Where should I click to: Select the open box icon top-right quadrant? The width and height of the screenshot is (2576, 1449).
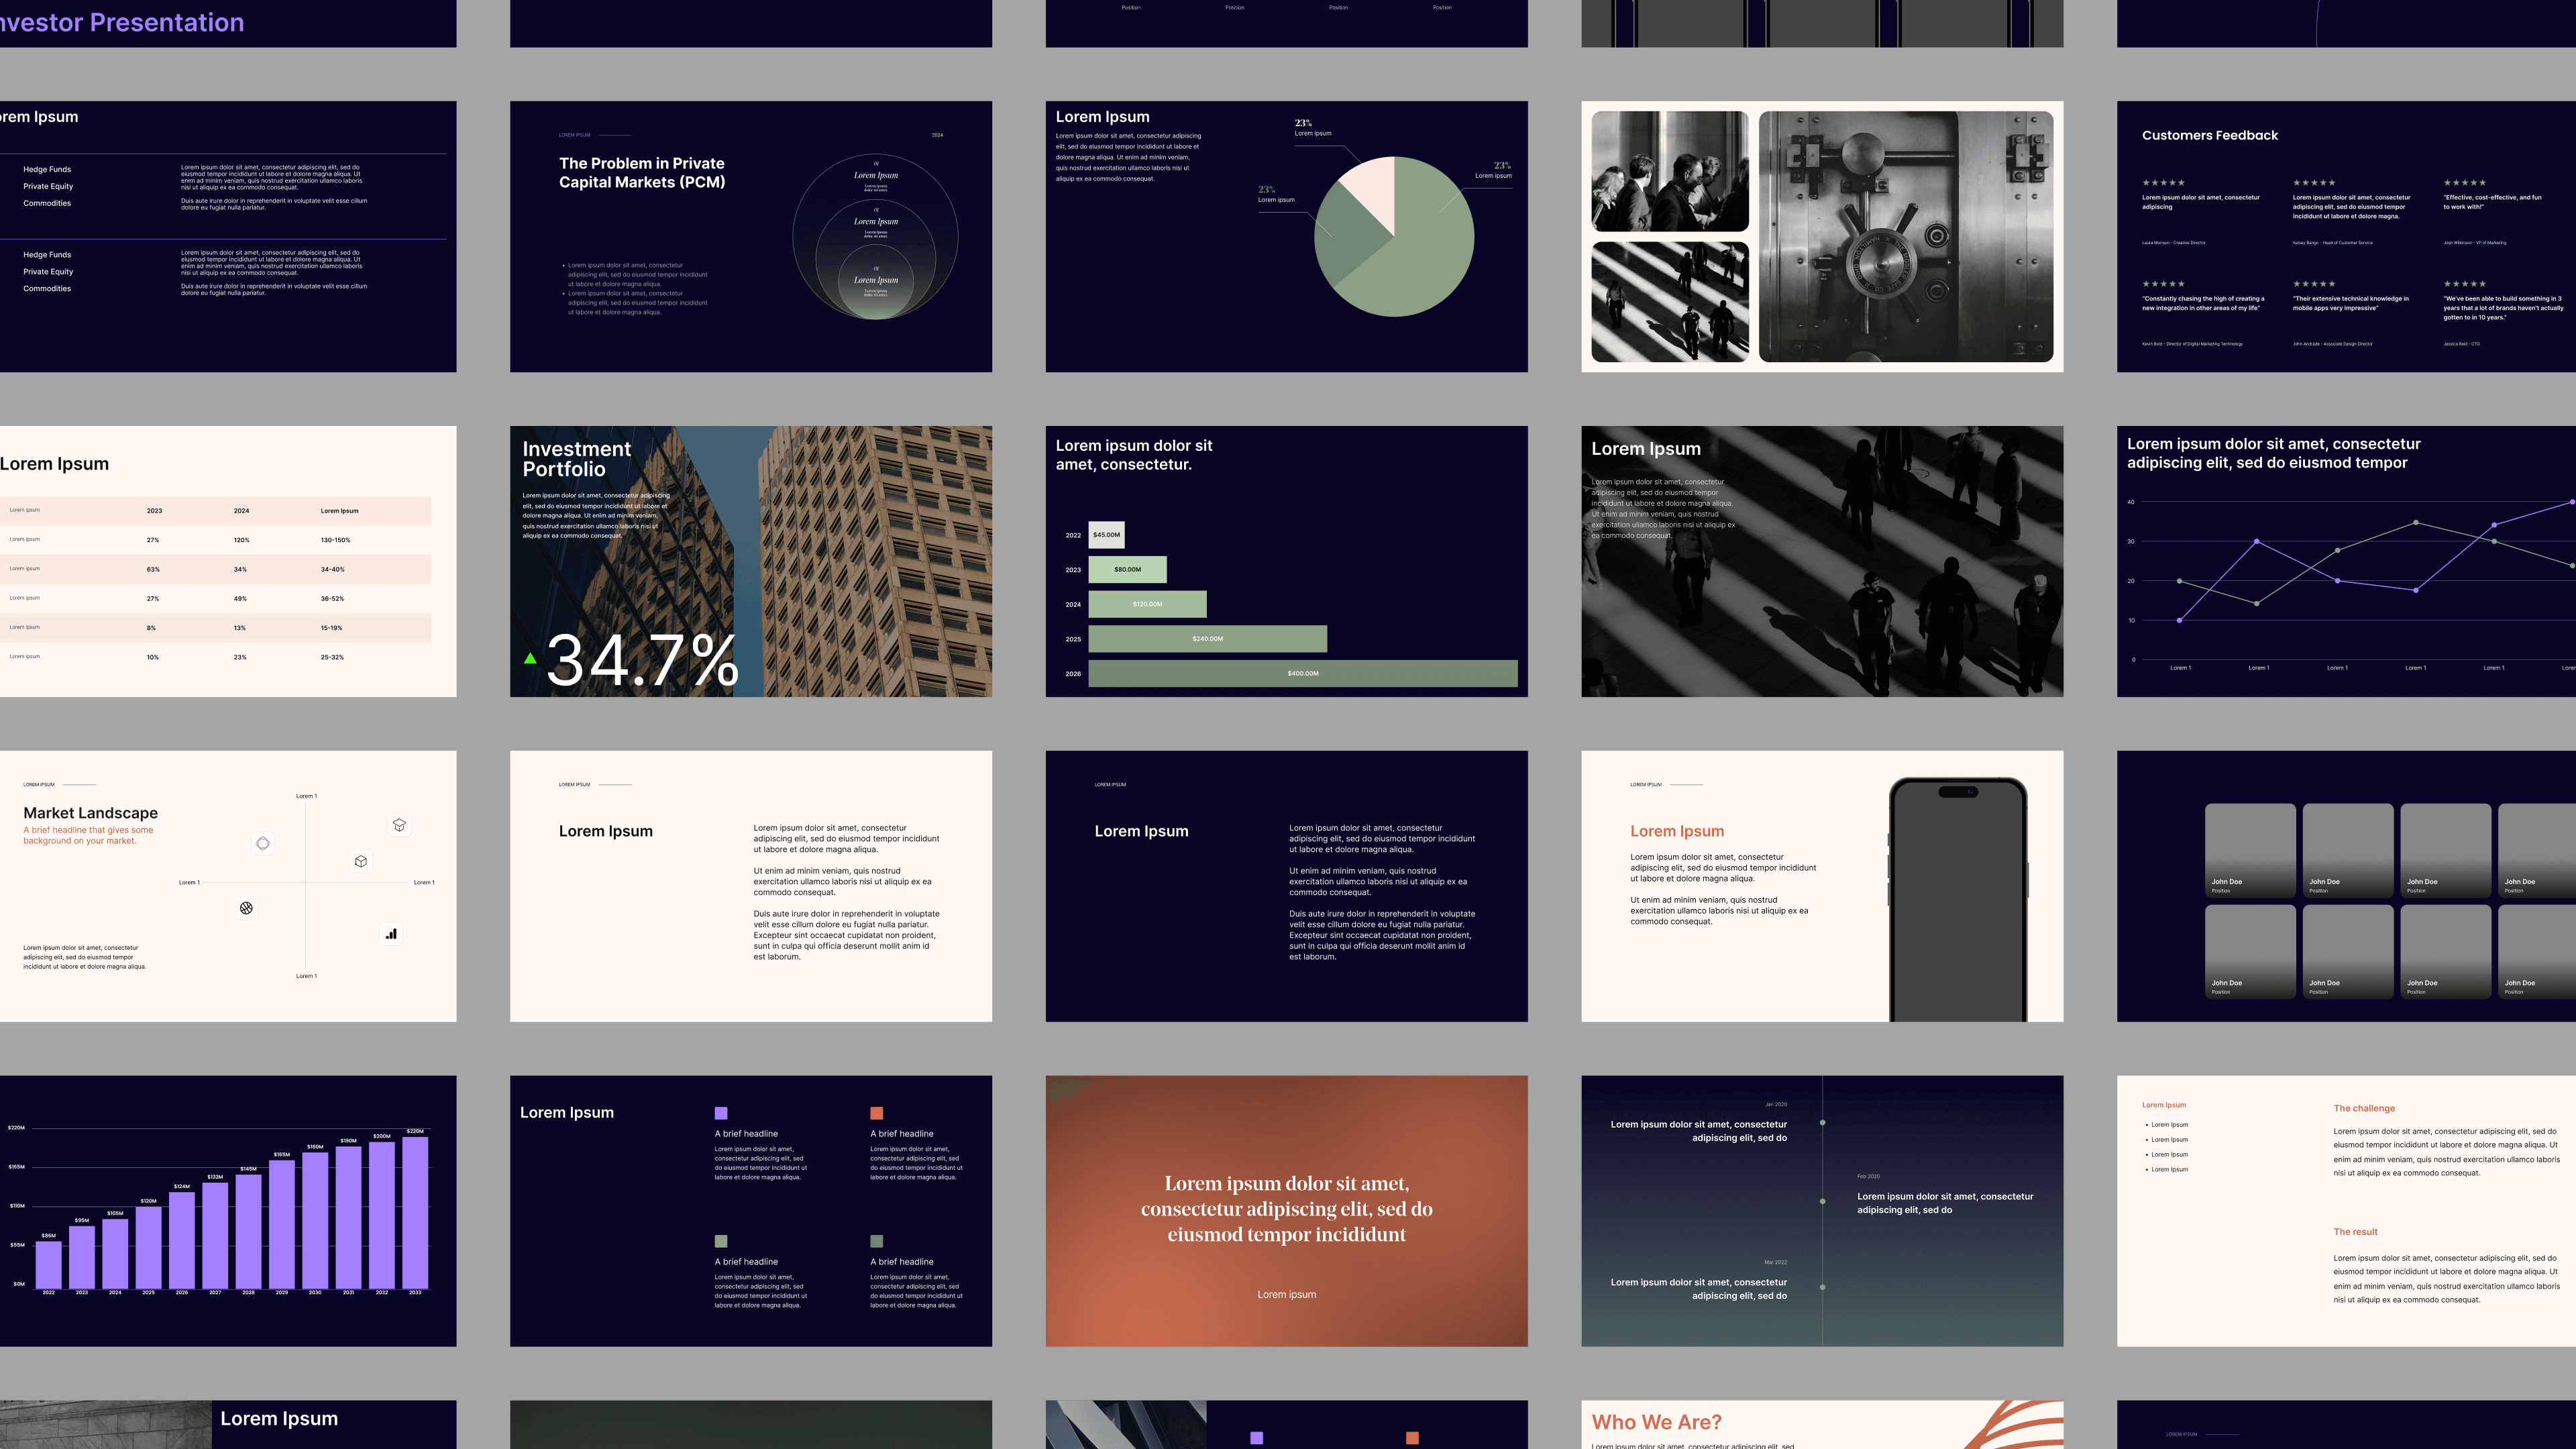[399, 825]
